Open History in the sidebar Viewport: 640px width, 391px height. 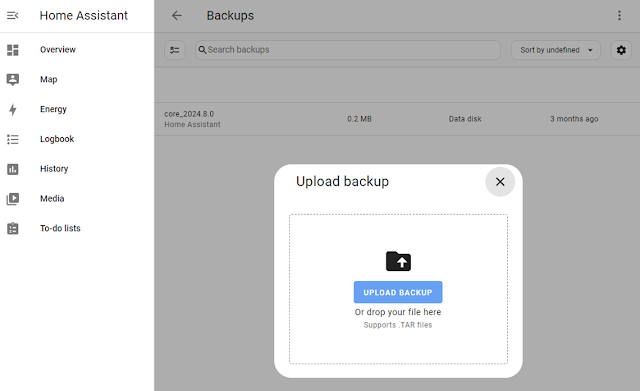click(x=54, y=169)
